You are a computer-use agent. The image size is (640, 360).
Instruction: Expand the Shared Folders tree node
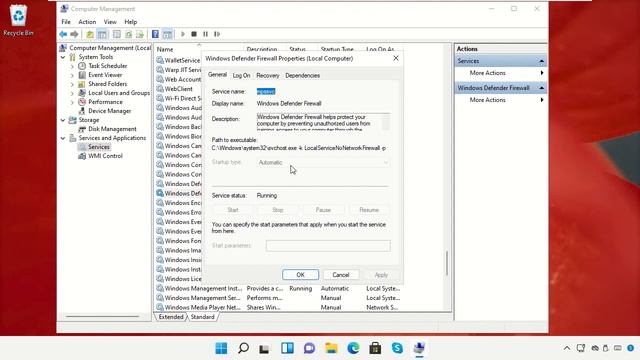(72, 84)
